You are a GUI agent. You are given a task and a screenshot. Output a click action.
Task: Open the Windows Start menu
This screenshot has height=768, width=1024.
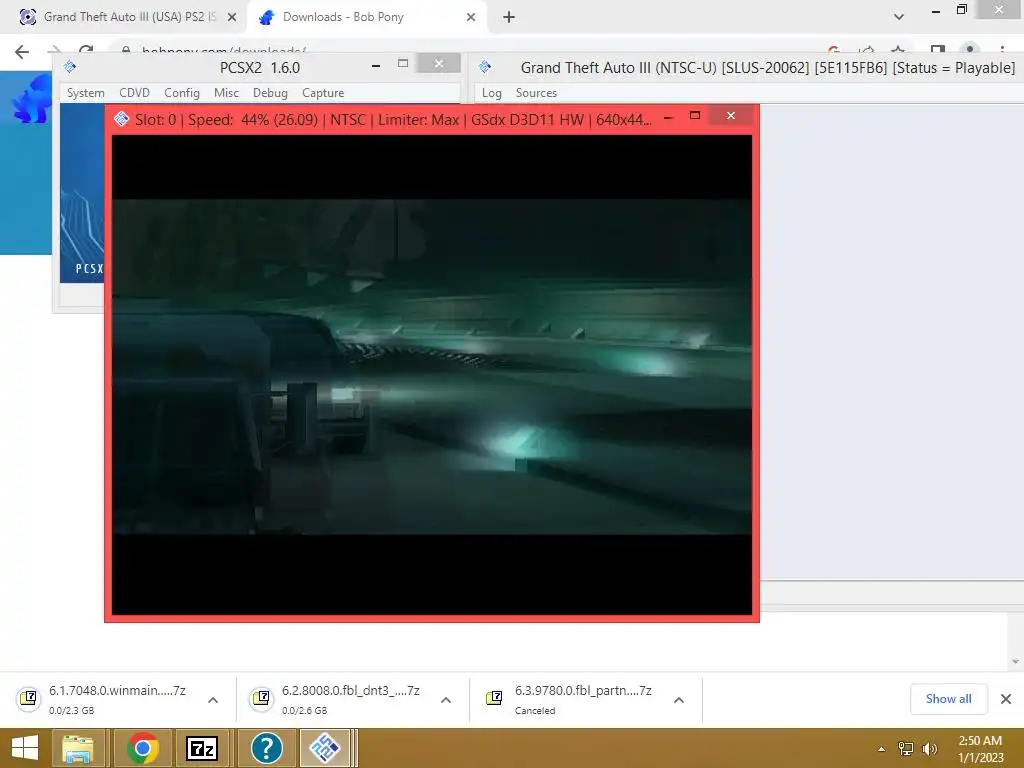25,748
